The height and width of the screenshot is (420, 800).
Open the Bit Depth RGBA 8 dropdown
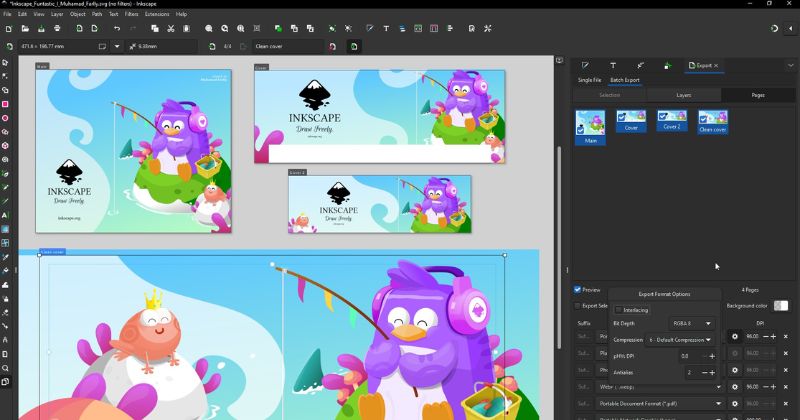(x=691, y=324)
